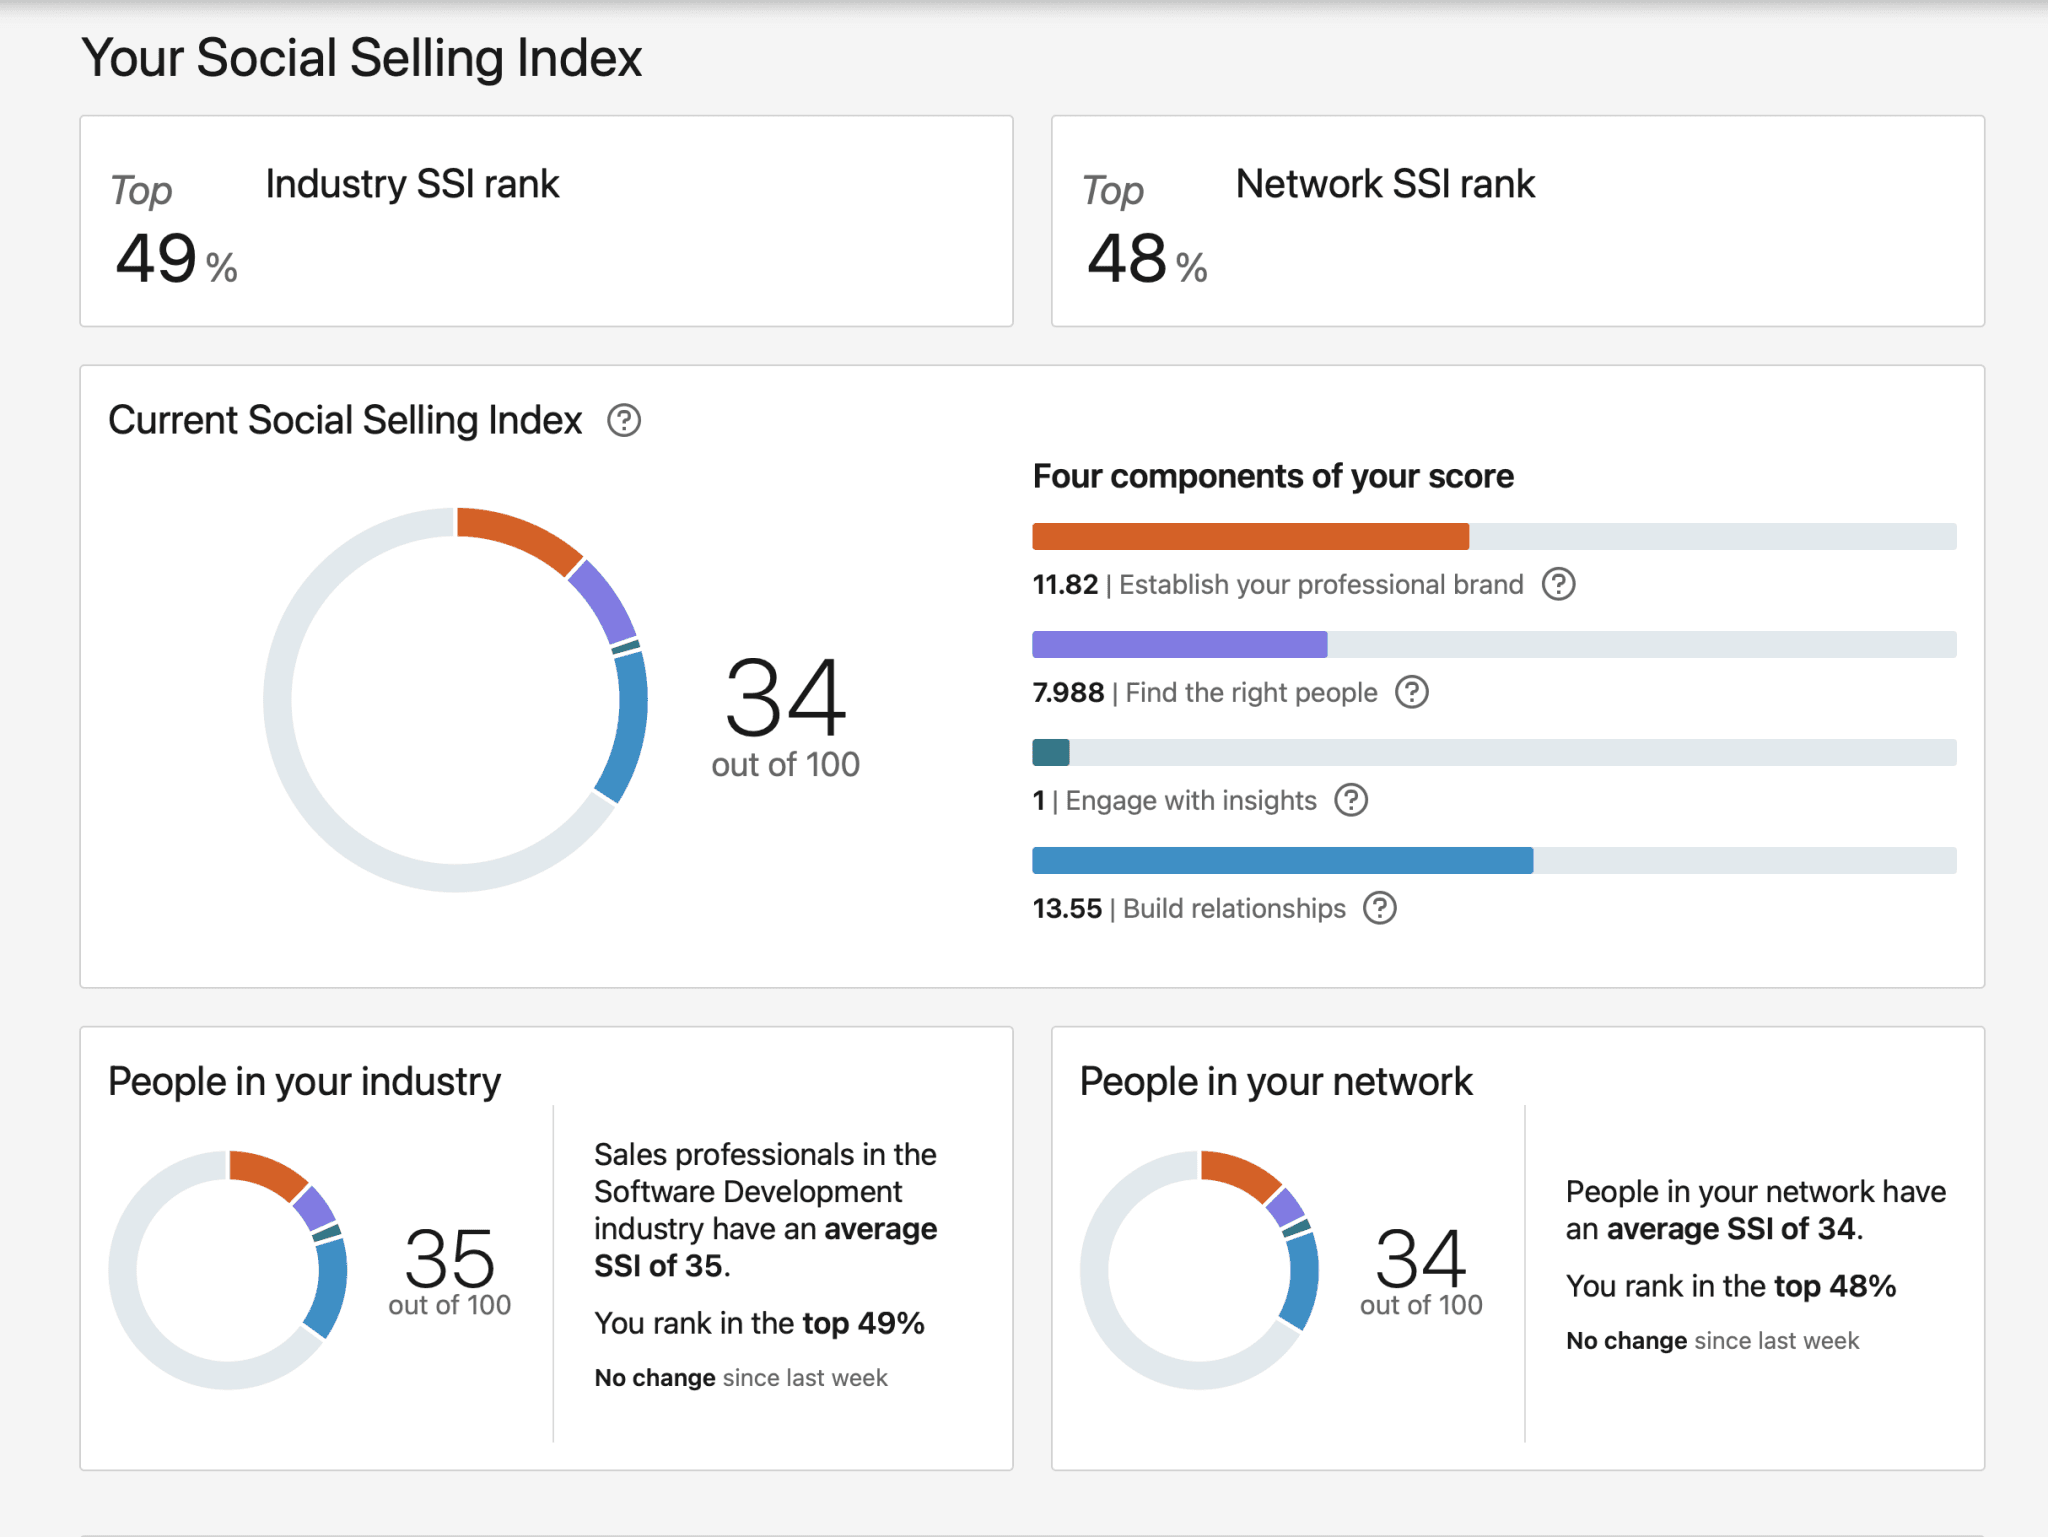Click the orange professional brand progress bar
This screenshot has width=2048, height=1537.
pyautogui.click(x=1494, y=536)
